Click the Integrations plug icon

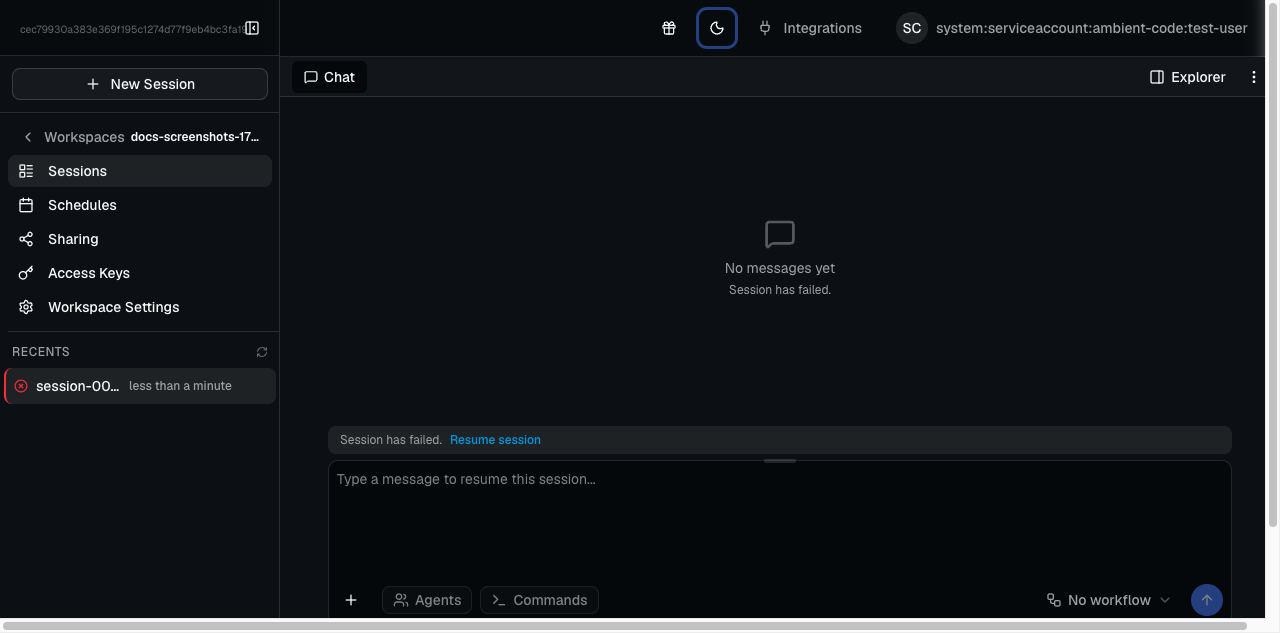coord(765,28)
